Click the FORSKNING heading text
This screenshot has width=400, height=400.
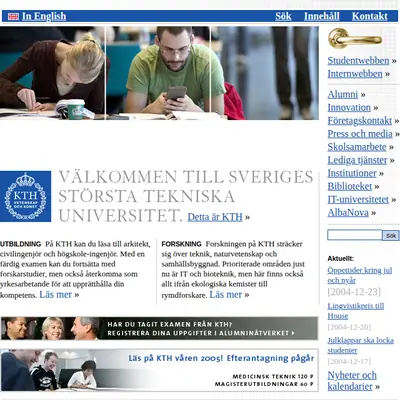tap(181, 244)
